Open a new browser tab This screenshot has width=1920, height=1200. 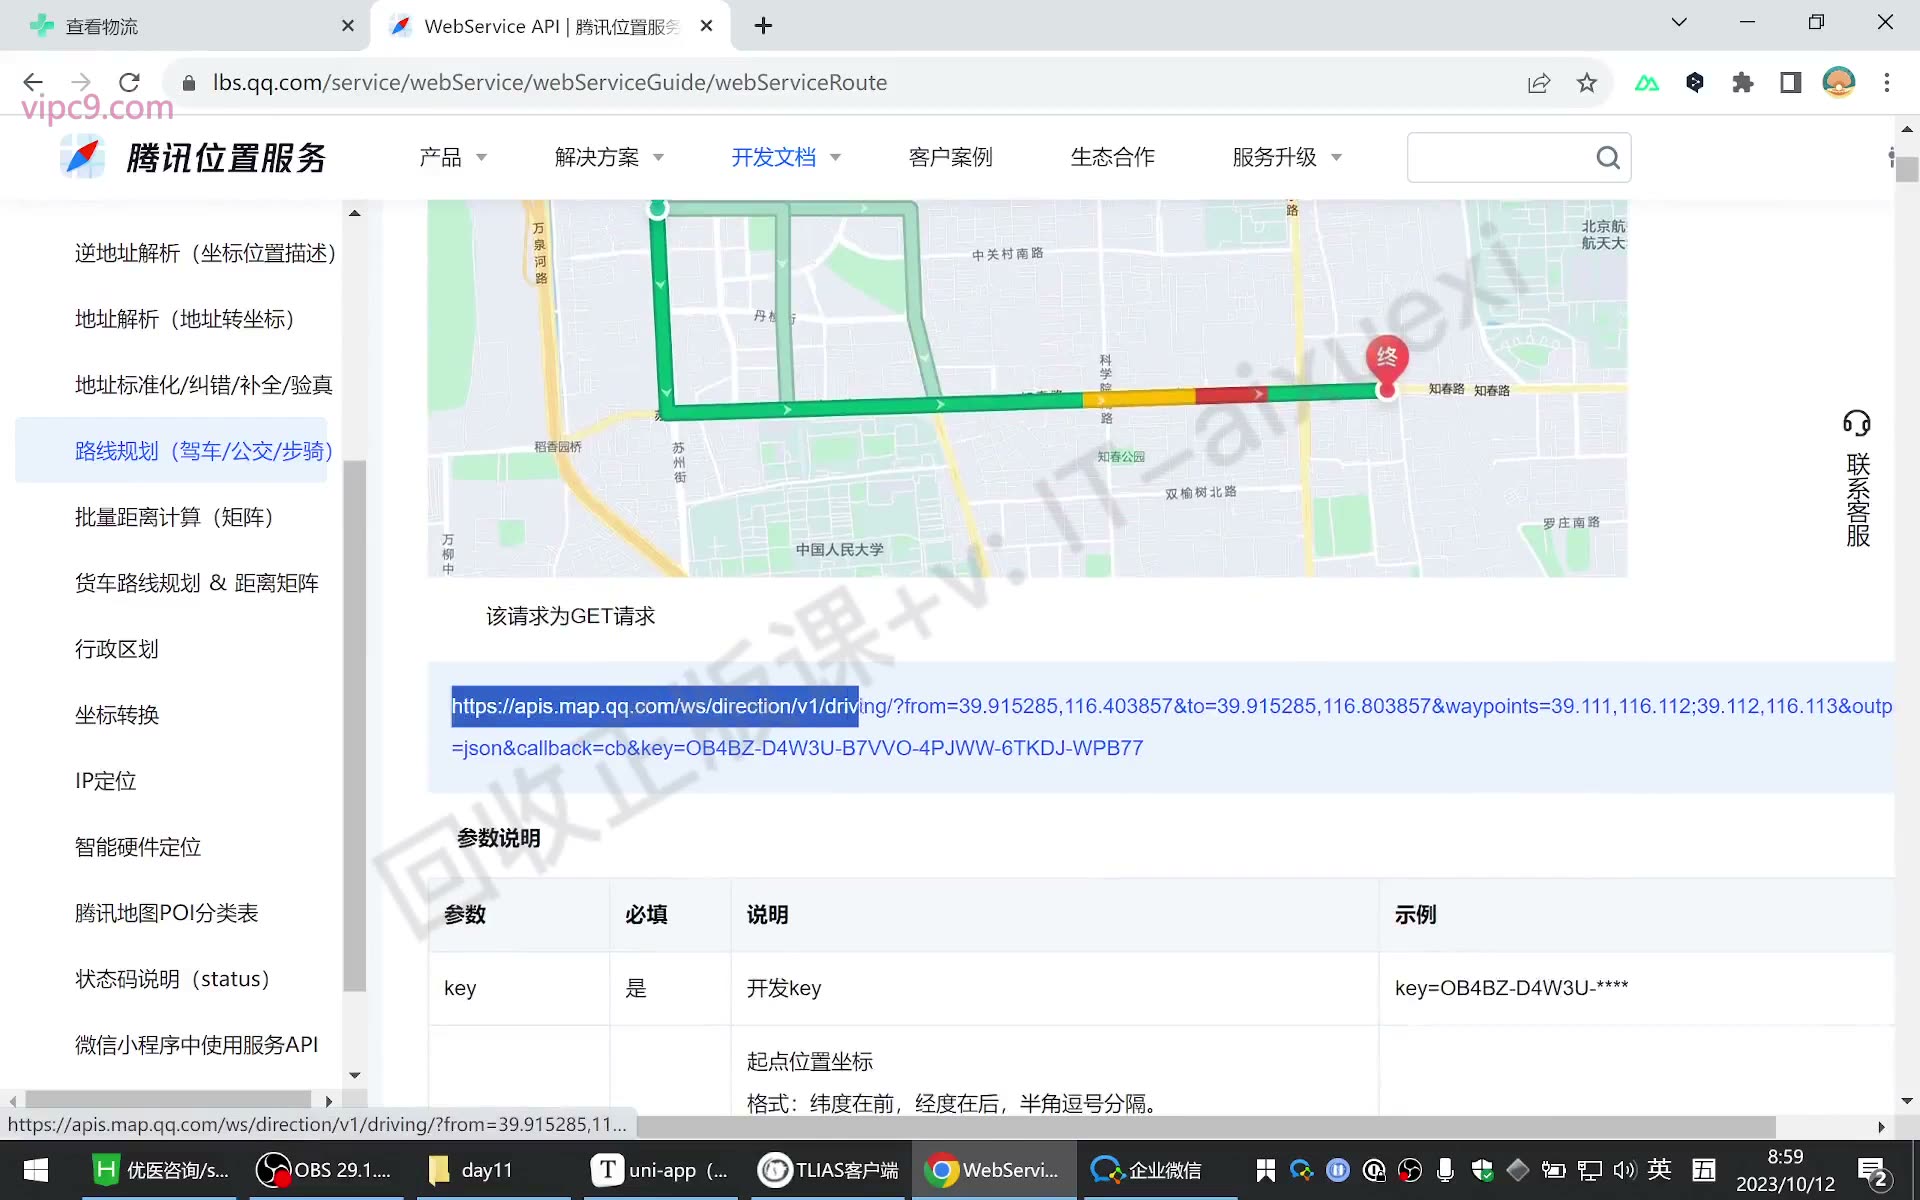[x=763, y=26]
